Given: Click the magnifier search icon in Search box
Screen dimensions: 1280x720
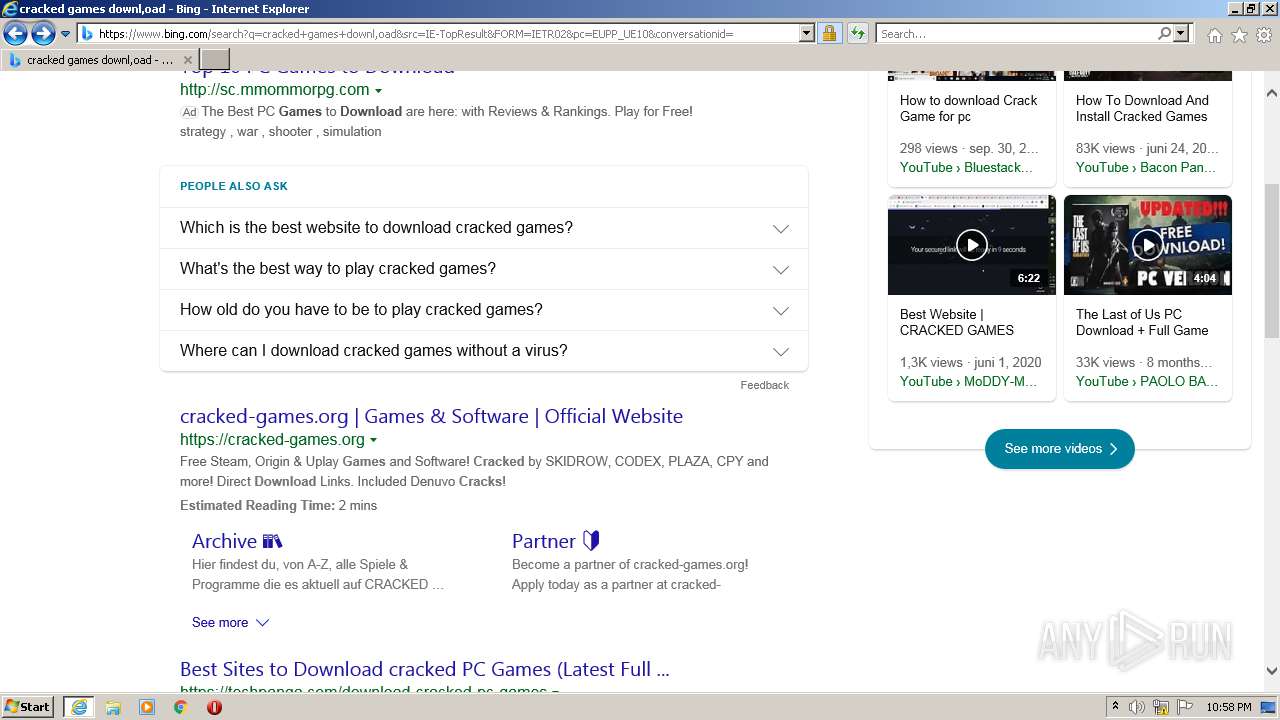Looking at the screenshot, I should click(x=1164, y=33).
